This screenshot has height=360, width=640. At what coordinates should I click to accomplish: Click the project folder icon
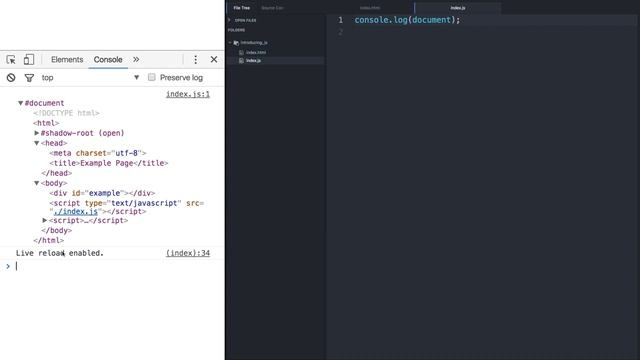(236, 42)
